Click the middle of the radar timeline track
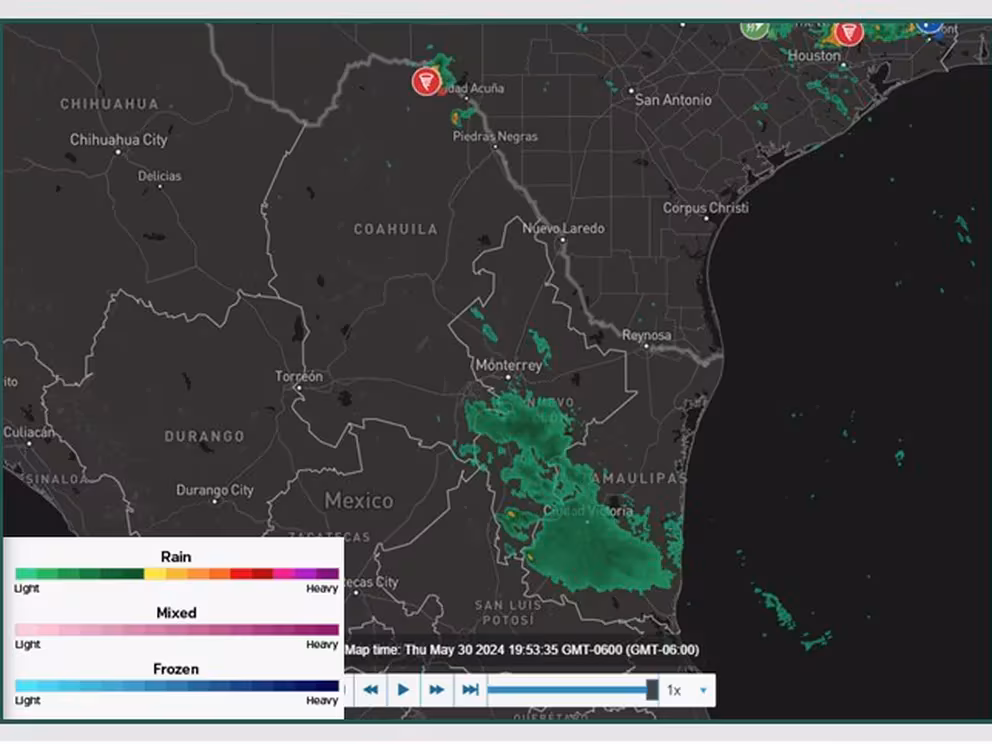This screenshot has height=744, width=992. 568,690
